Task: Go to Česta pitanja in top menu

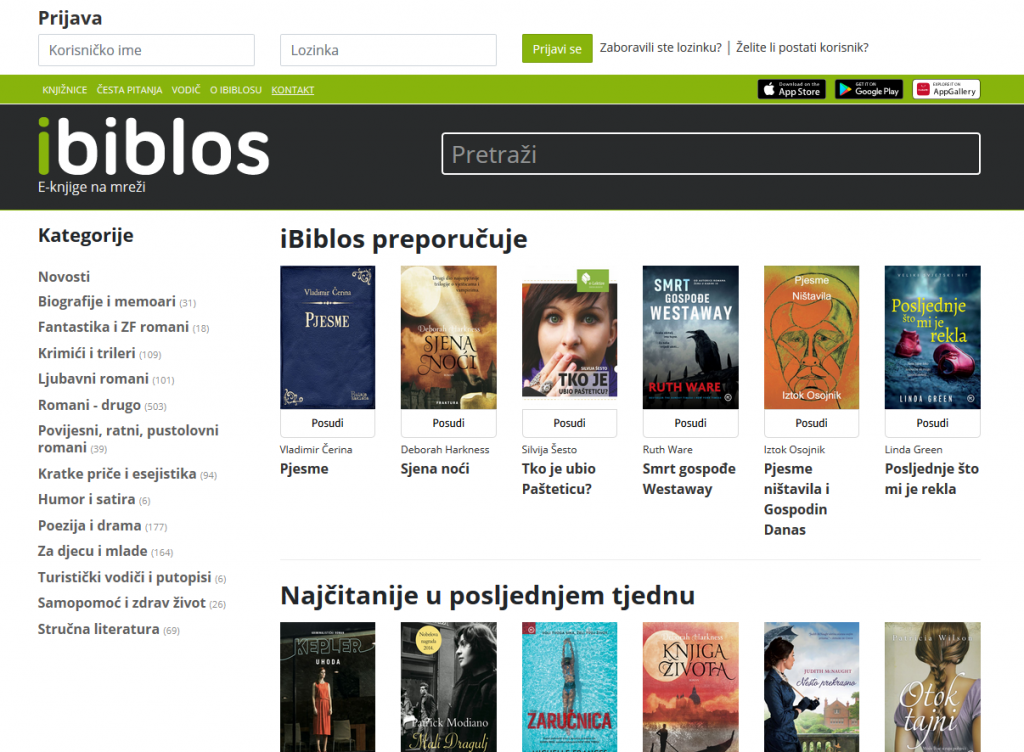Action: coord(129,90)
